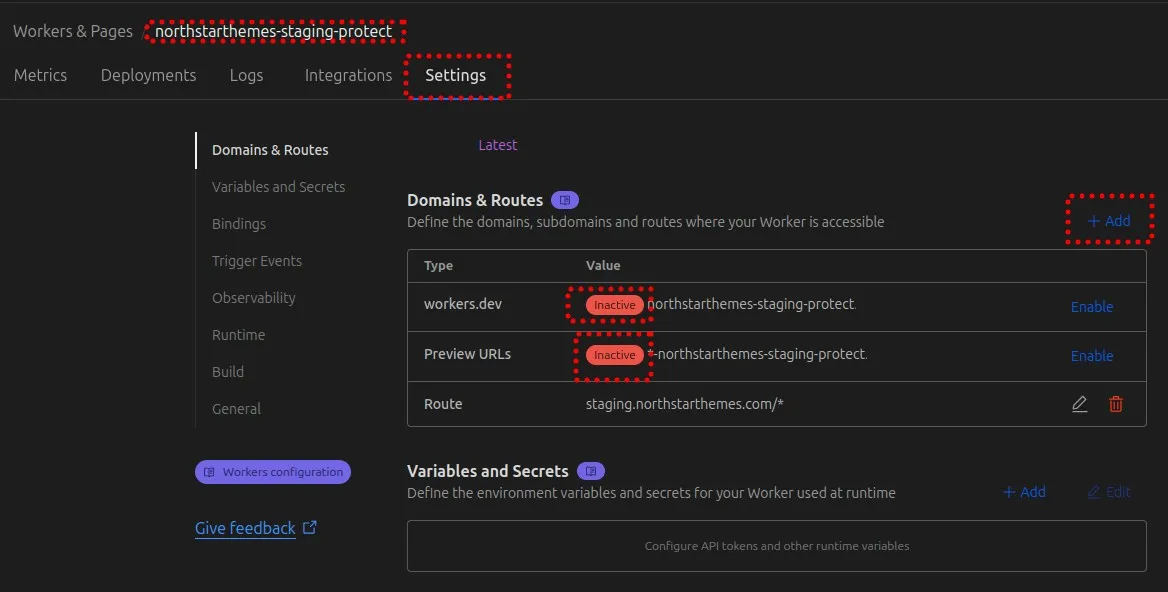Add a new variable or secret
1168x592 pixels.
(1024, 492)
